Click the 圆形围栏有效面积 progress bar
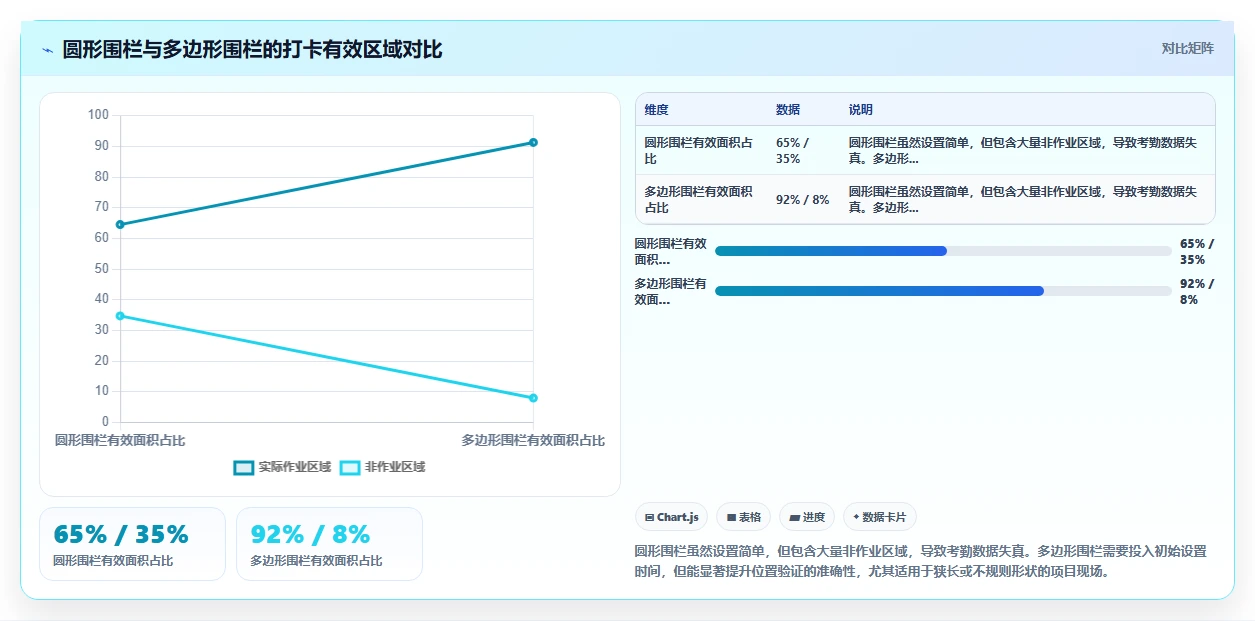The width and height of the screenshot is (1255, 621). pyautogui.click(x=943, y=251)
